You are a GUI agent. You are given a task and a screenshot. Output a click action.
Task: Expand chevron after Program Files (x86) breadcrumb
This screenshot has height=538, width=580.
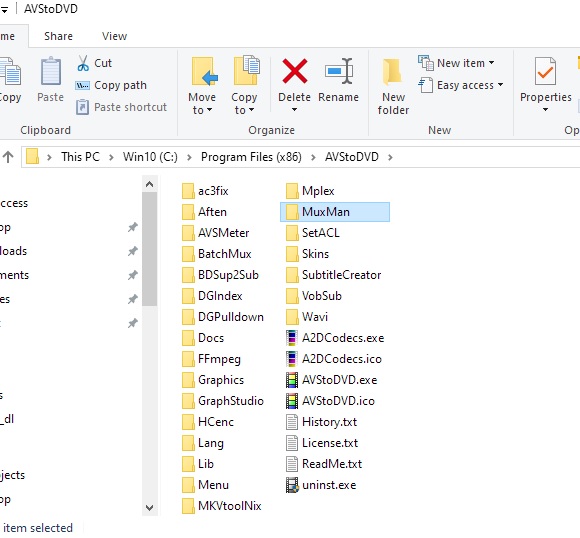click(313, 158)
